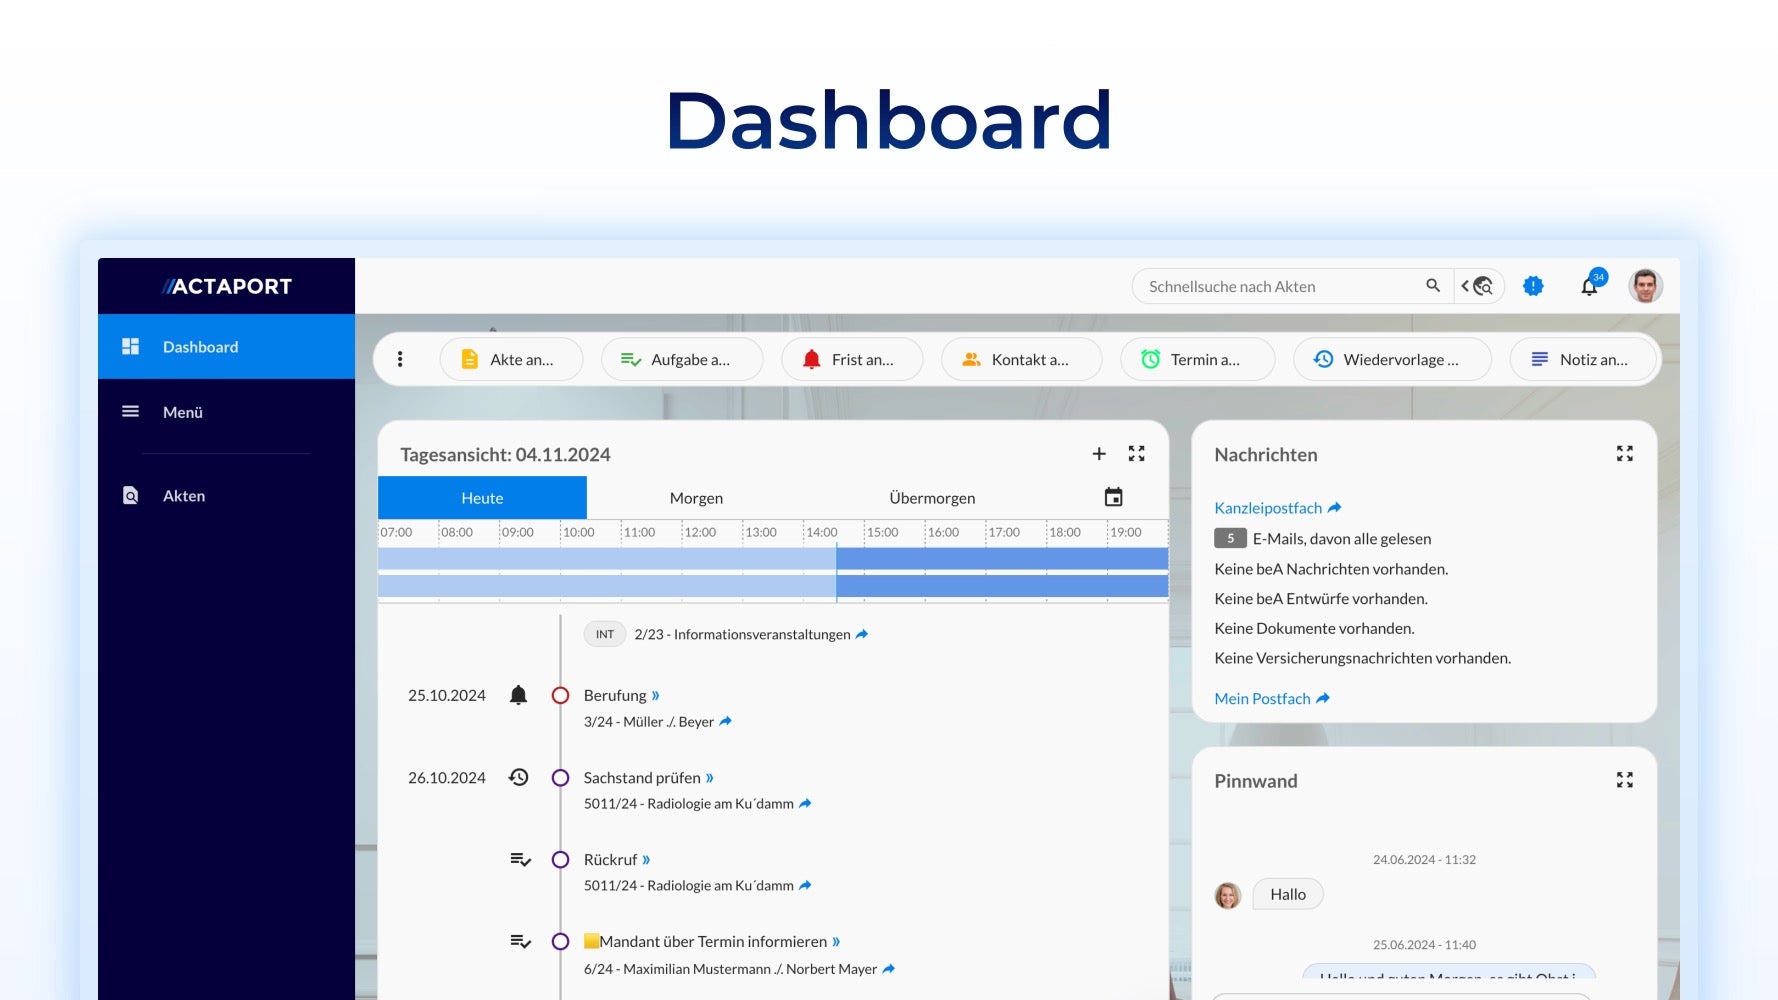Image resolution: width=1778 pixels, height=1000 pixels.
Task: Click the 17:00 mark on the day timeline
Action: click(x=1004, y=532)
